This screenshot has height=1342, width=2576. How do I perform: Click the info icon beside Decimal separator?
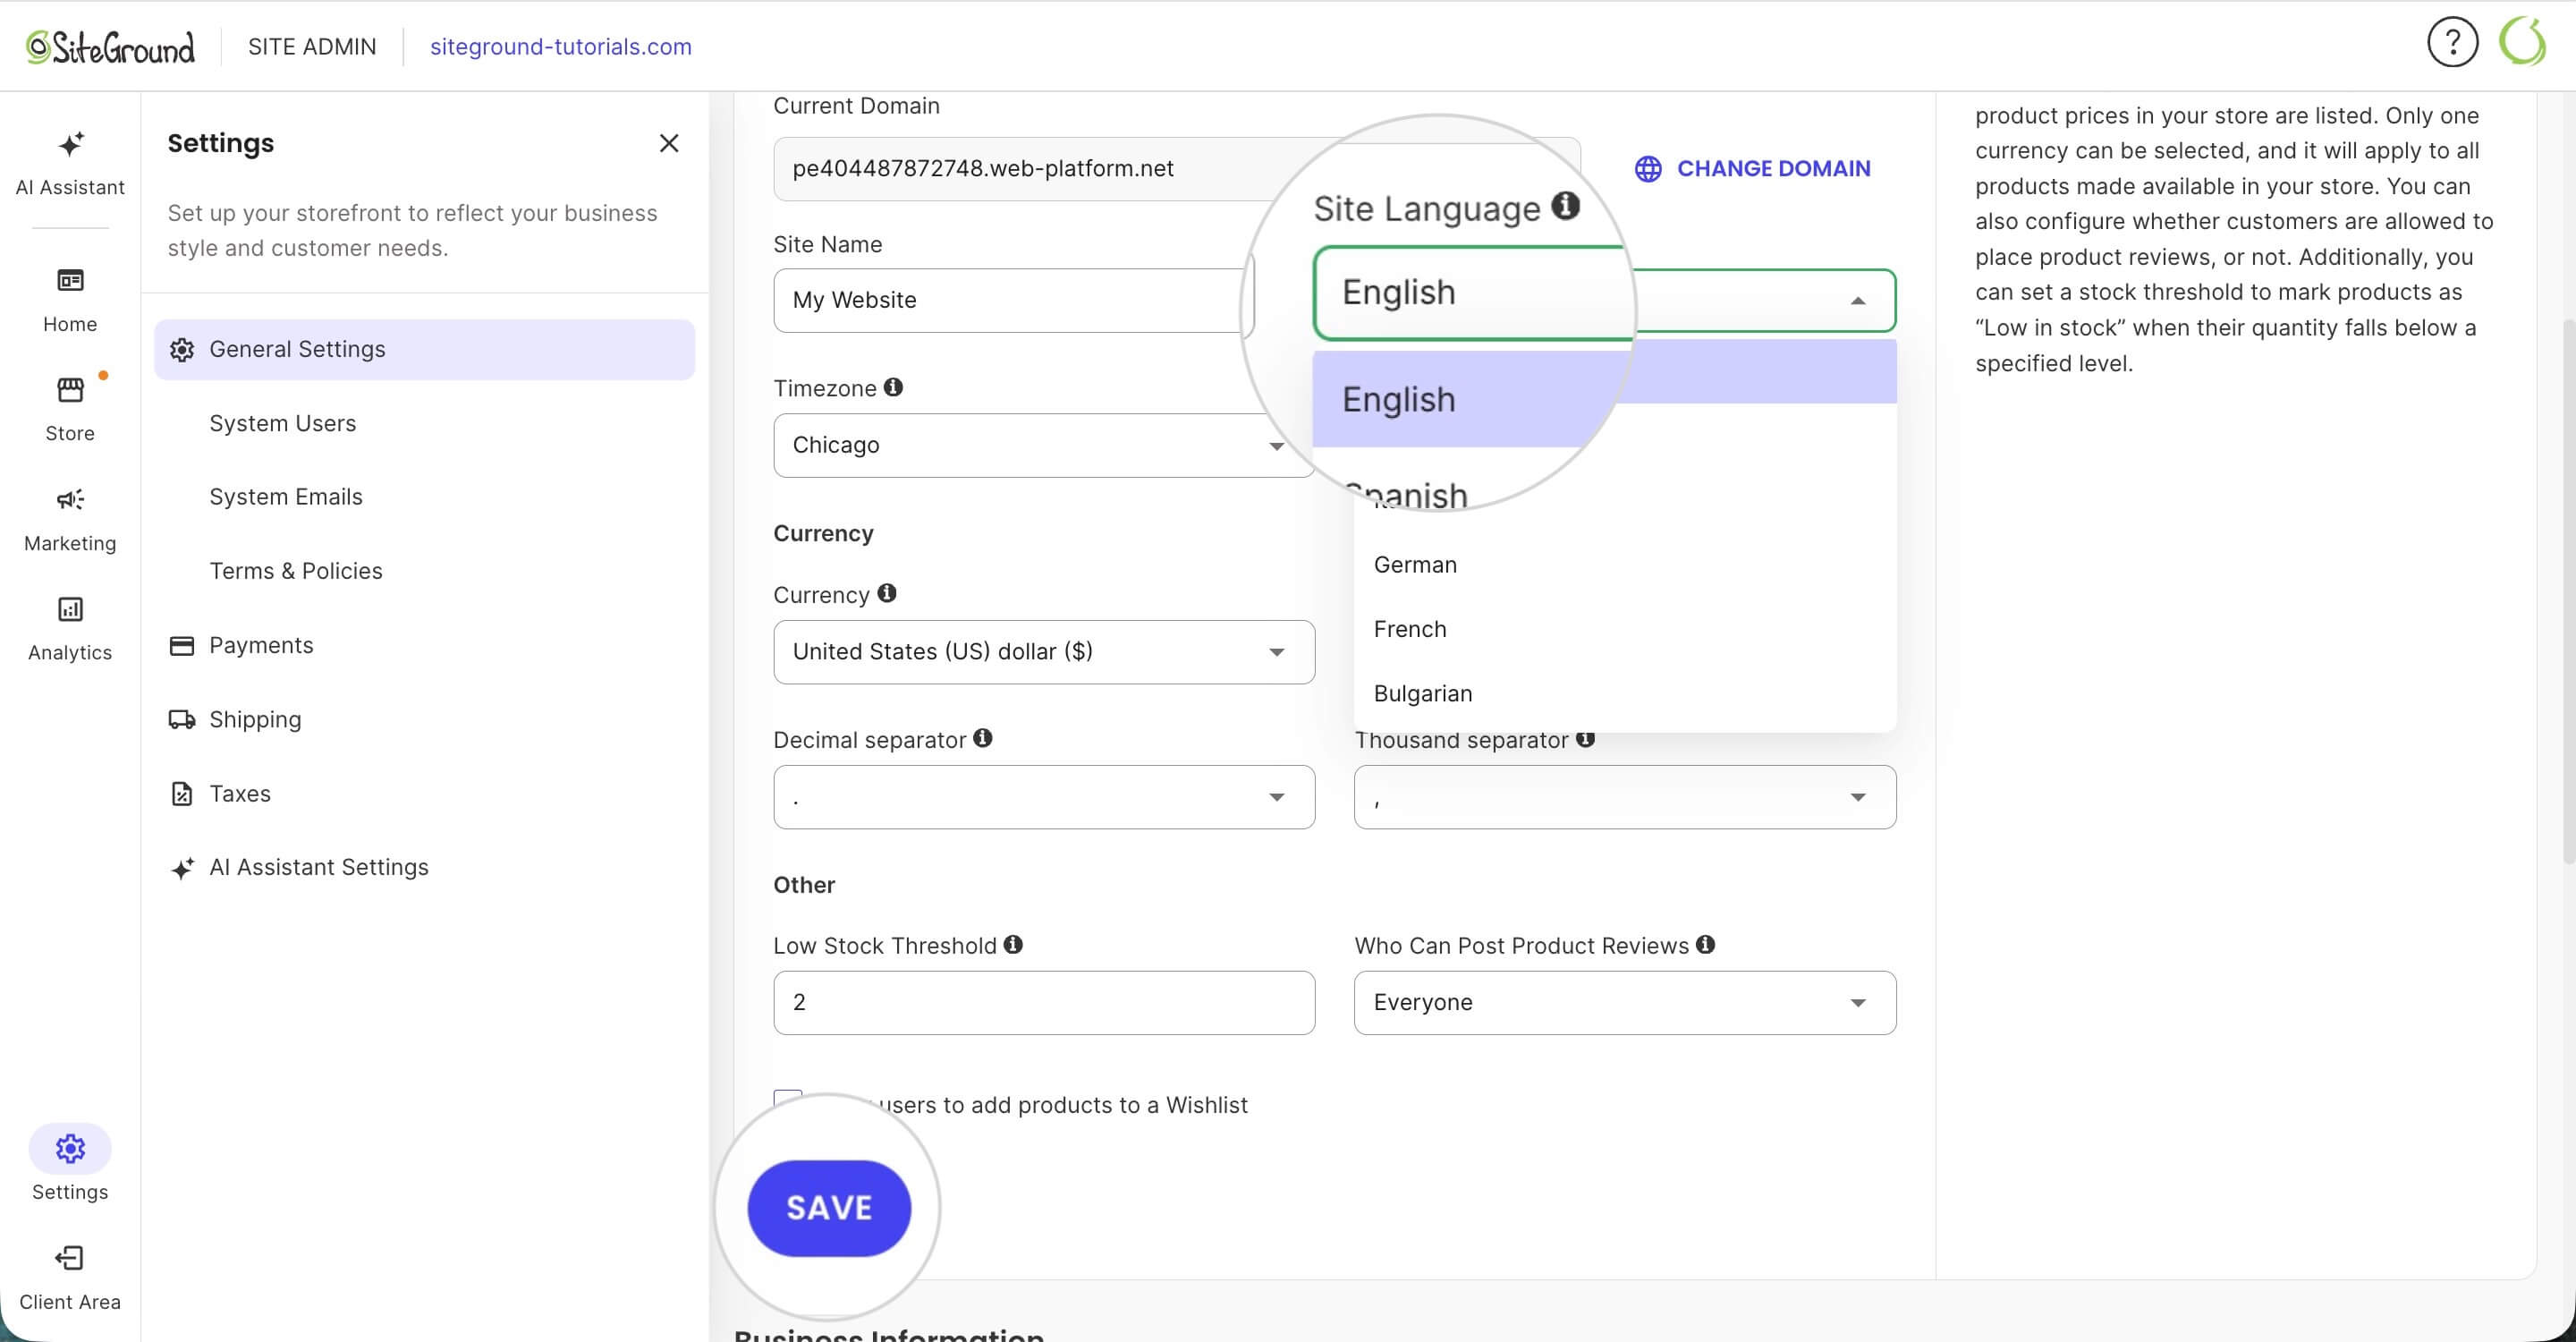(983, 738)
